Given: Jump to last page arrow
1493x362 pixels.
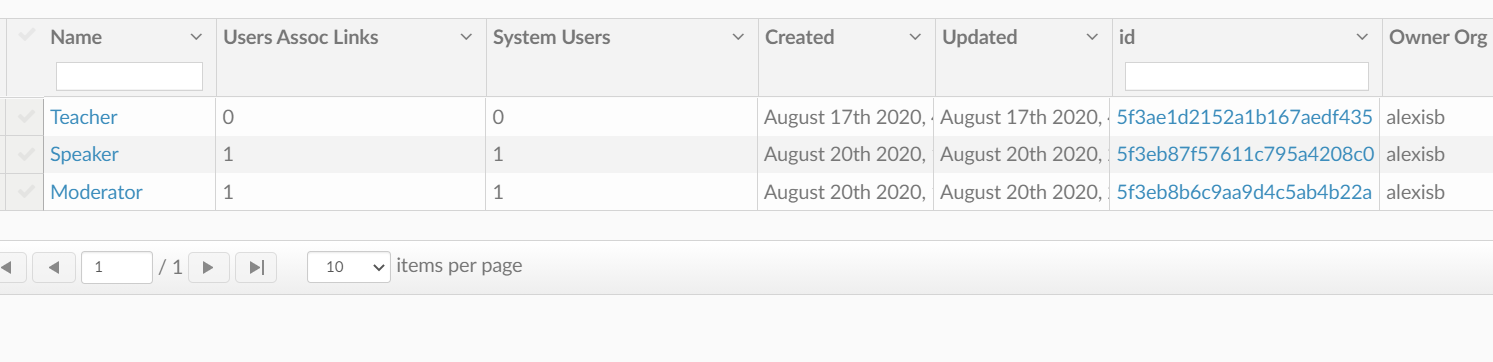Looking at the screenshot, I should [256, 267].
